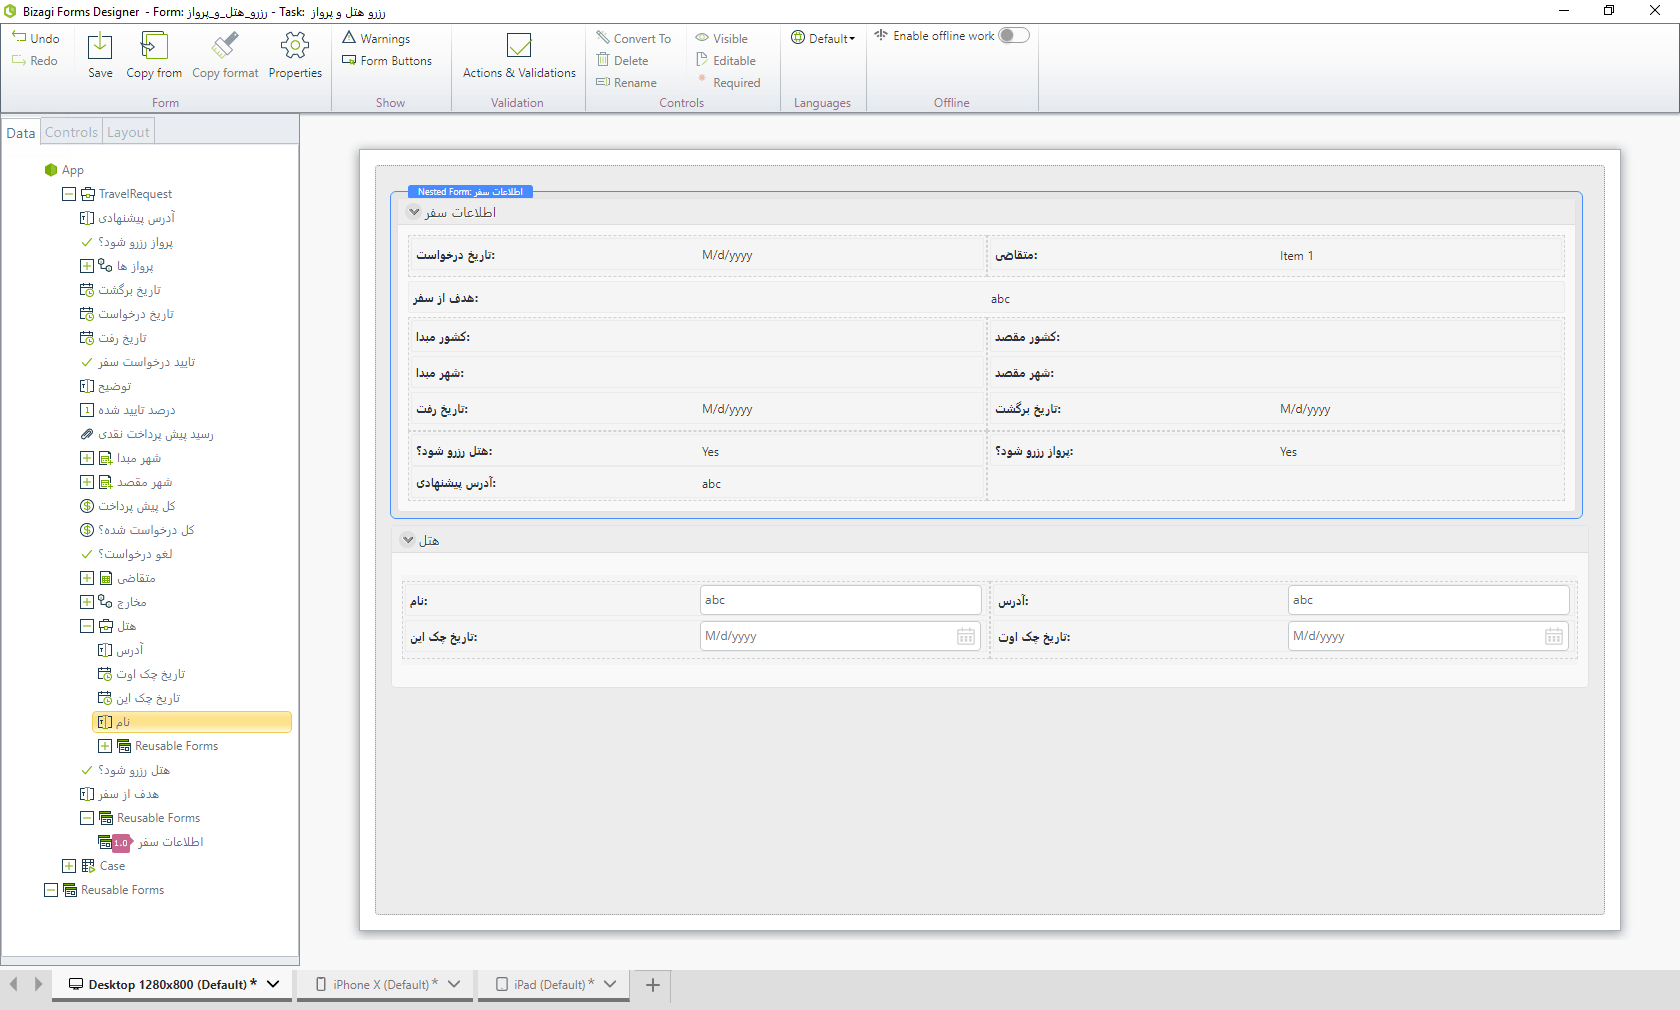Expand Reusable Forms under هتل
This screenshot has height=1010, width=1680.
pos(105,746)
